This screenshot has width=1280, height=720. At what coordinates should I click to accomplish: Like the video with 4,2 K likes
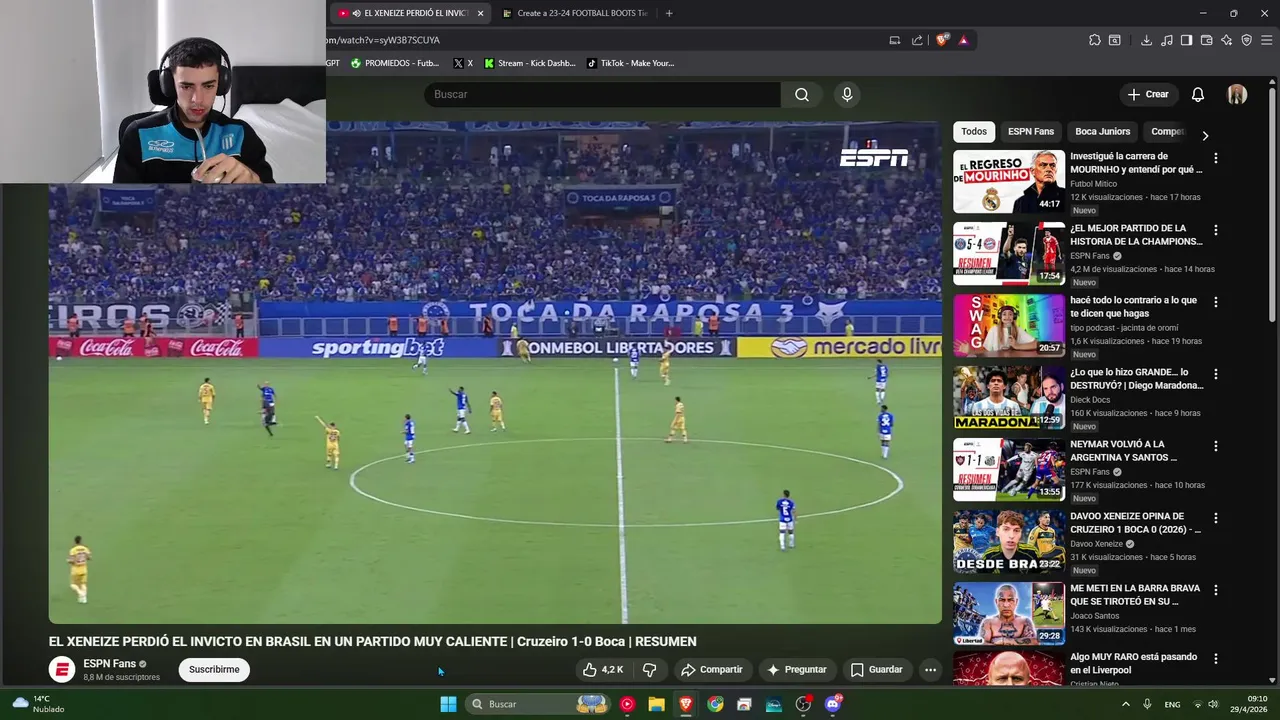click(603, 670)
